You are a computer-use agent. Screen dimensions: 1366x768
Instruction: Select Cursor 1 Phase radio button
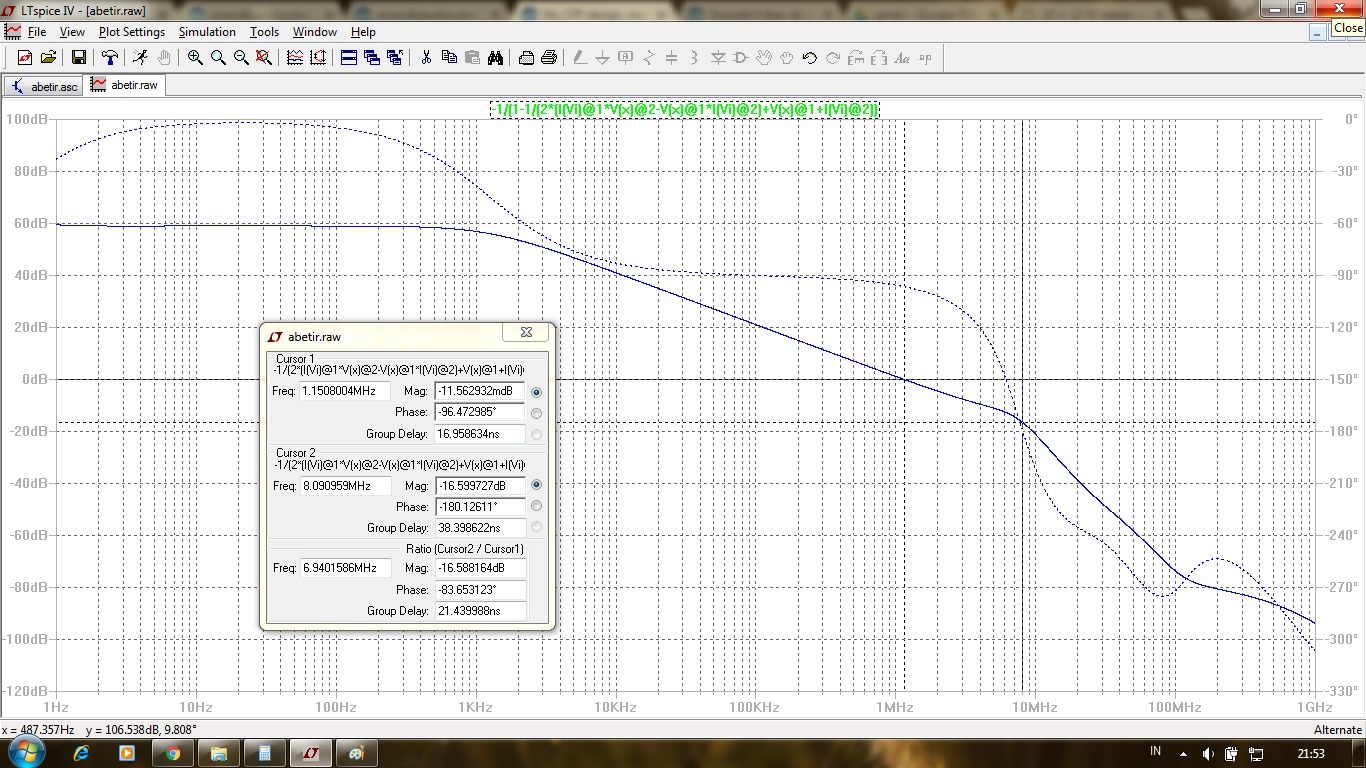pos(537,413)
